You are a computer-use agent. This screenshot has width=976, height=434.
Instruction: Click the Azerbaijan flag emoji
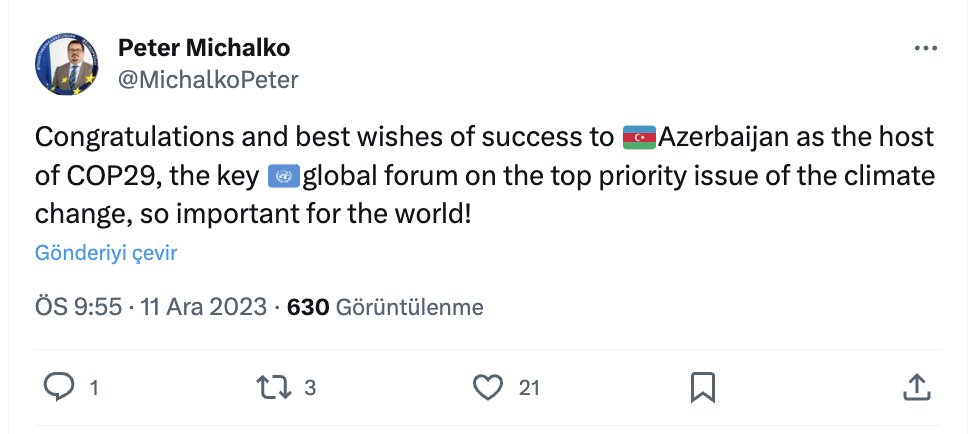639,138
